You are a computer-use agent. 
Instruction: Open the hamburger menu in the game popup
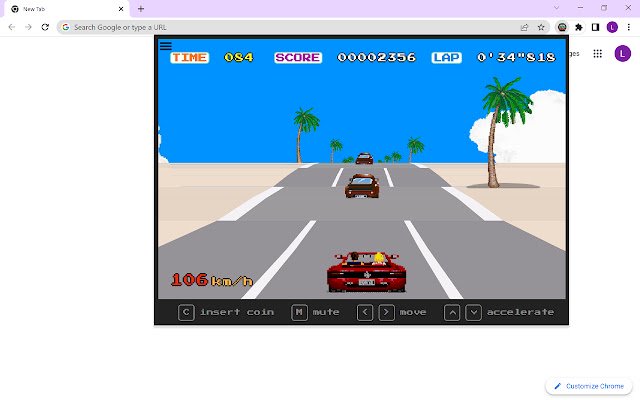(166, 46)
